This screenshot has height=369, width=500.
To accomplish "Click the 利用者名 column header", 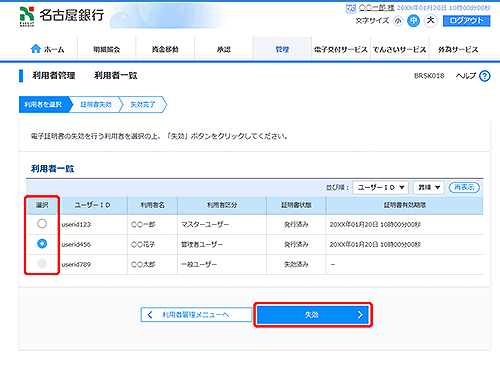I will 152,205.
